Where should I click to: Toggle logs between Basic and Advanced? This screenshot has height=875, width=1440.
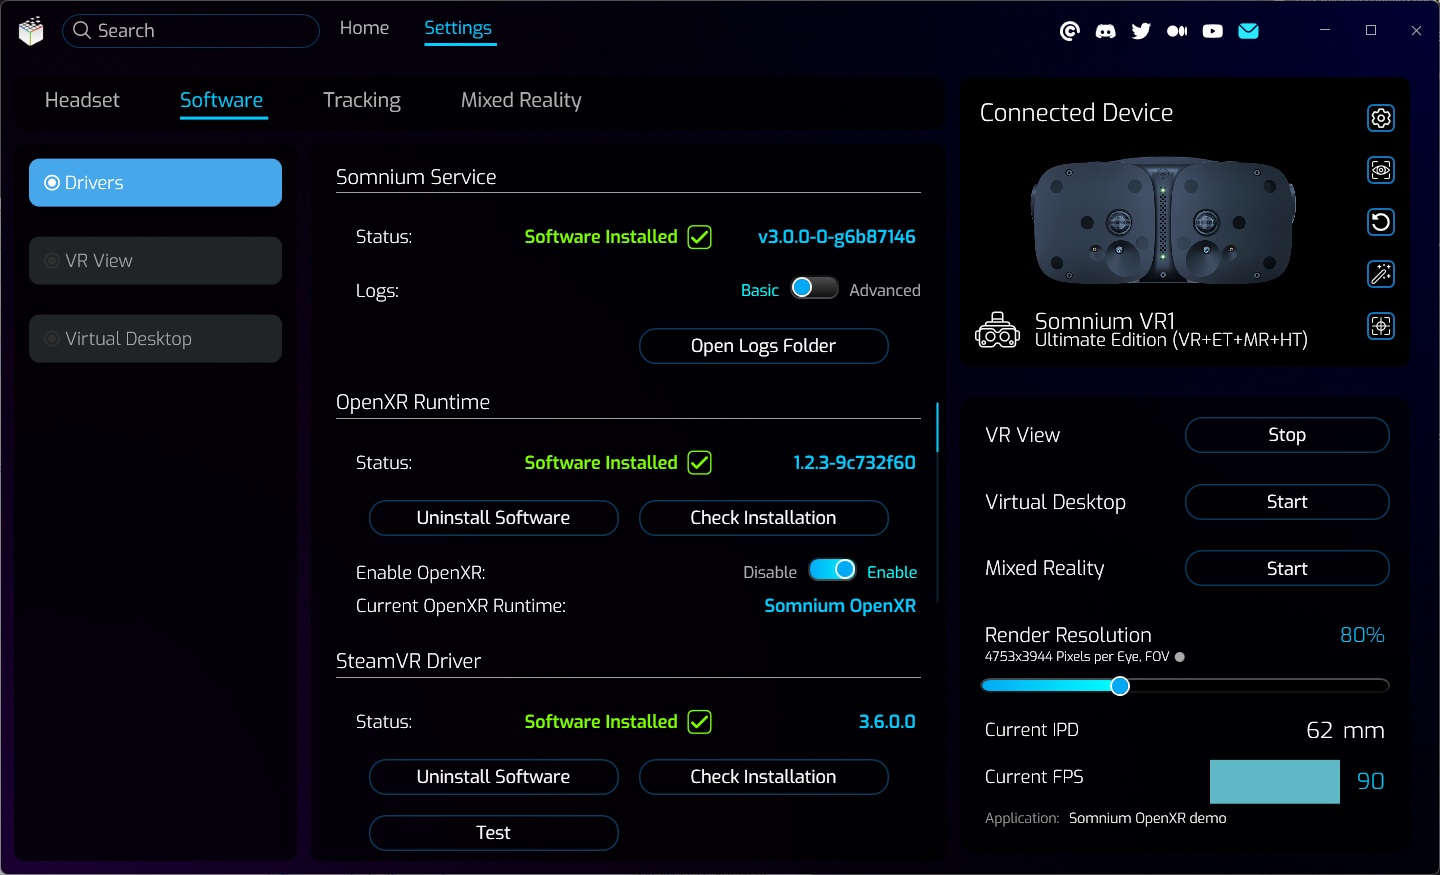tap(814, 289)
